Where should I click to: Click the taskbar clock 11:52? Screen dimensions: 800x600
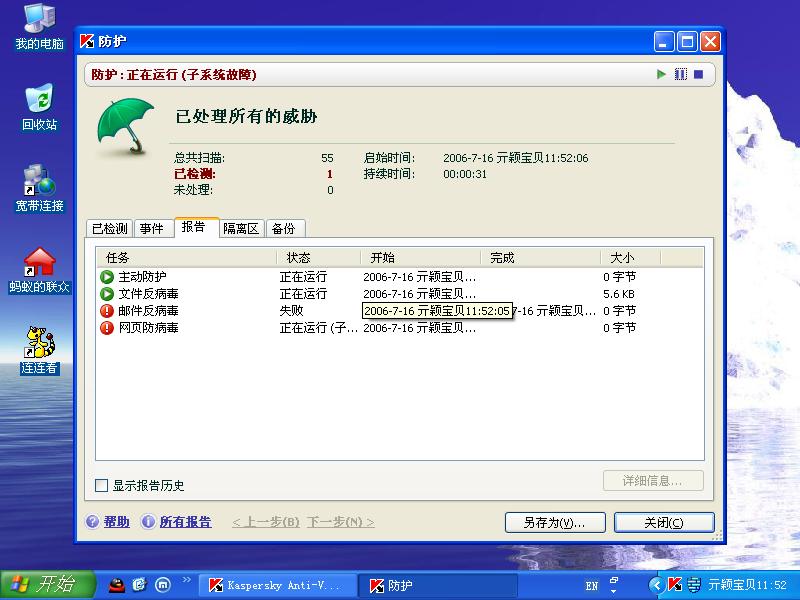tap(747, 585)
